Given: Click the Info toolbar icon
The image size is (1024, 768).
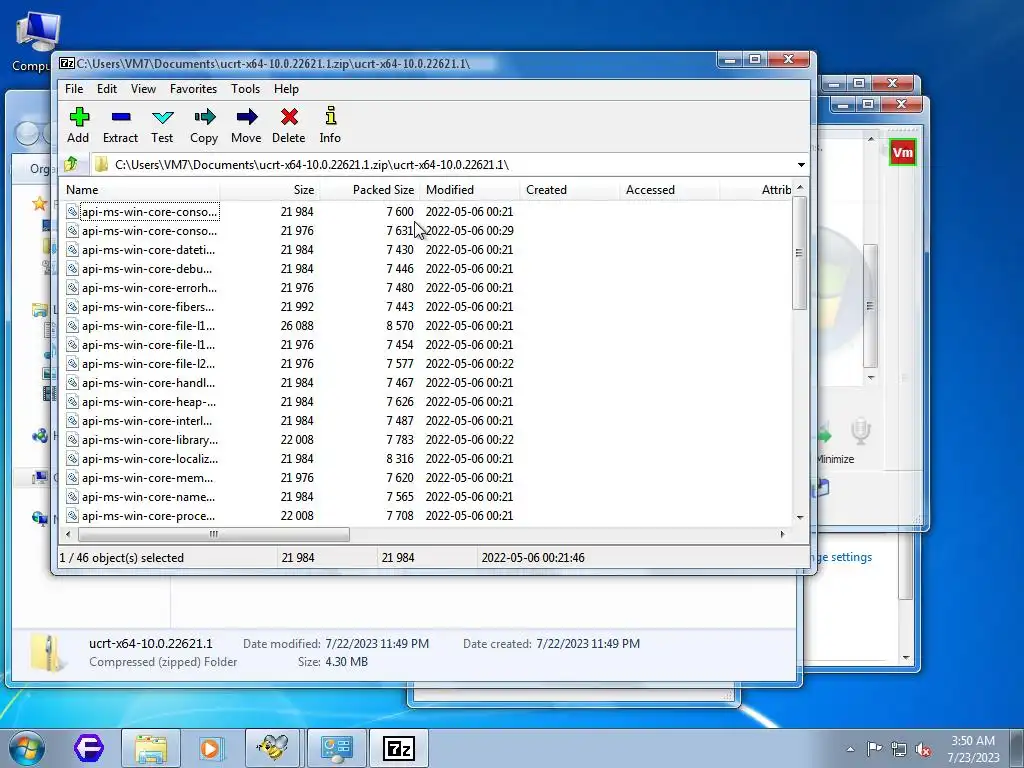Looking at the screenshot, I should [x=330, y=125].
